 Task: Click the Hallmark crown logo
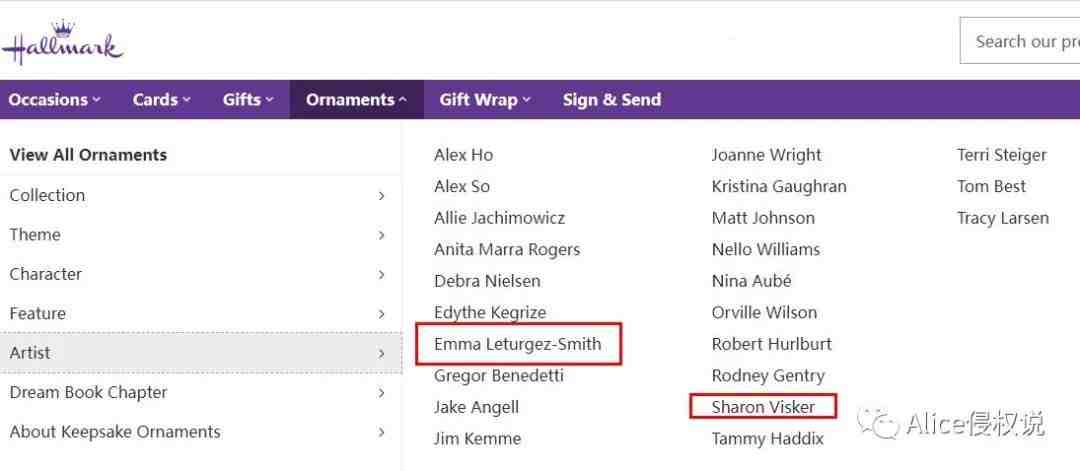(62, 43)
